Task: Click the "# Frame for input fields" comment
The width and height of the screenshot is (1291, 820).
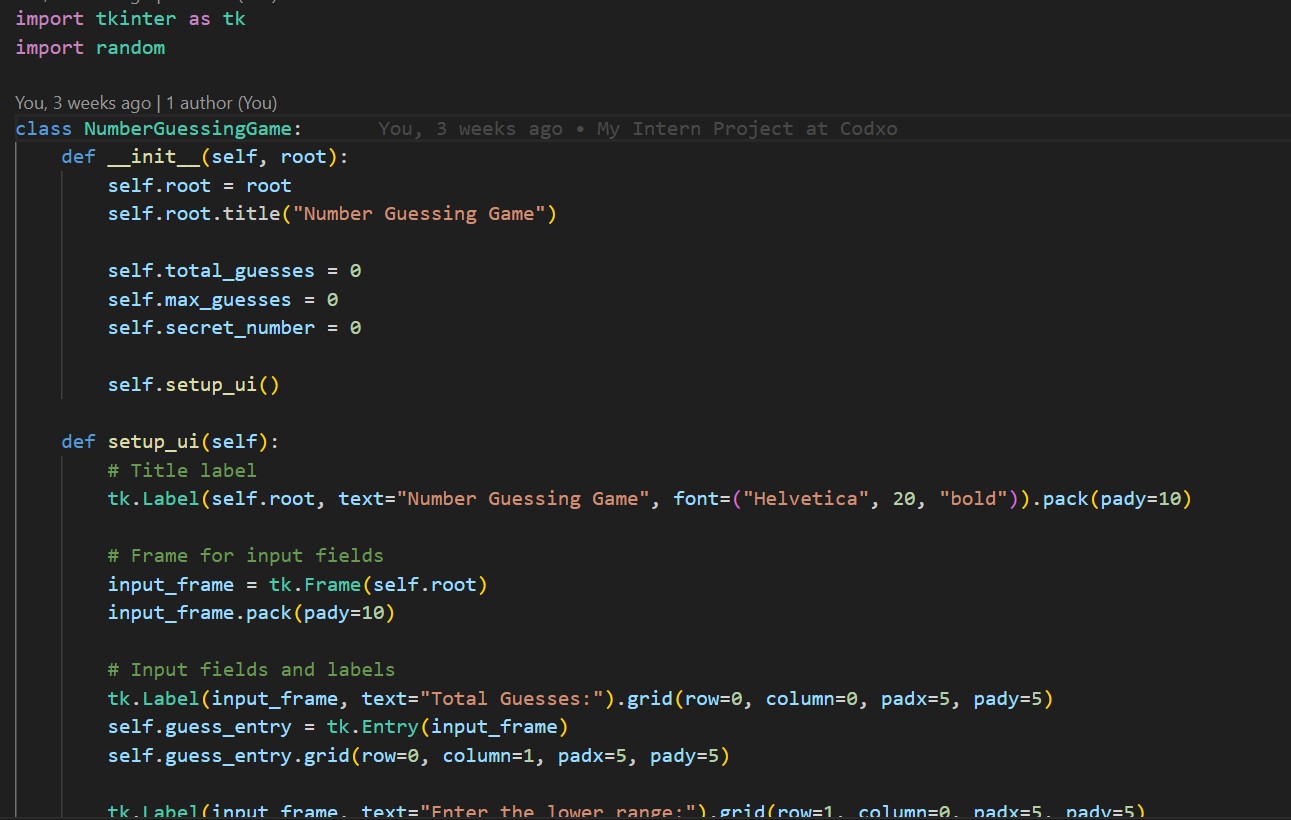Action: [x=245, y=555]
